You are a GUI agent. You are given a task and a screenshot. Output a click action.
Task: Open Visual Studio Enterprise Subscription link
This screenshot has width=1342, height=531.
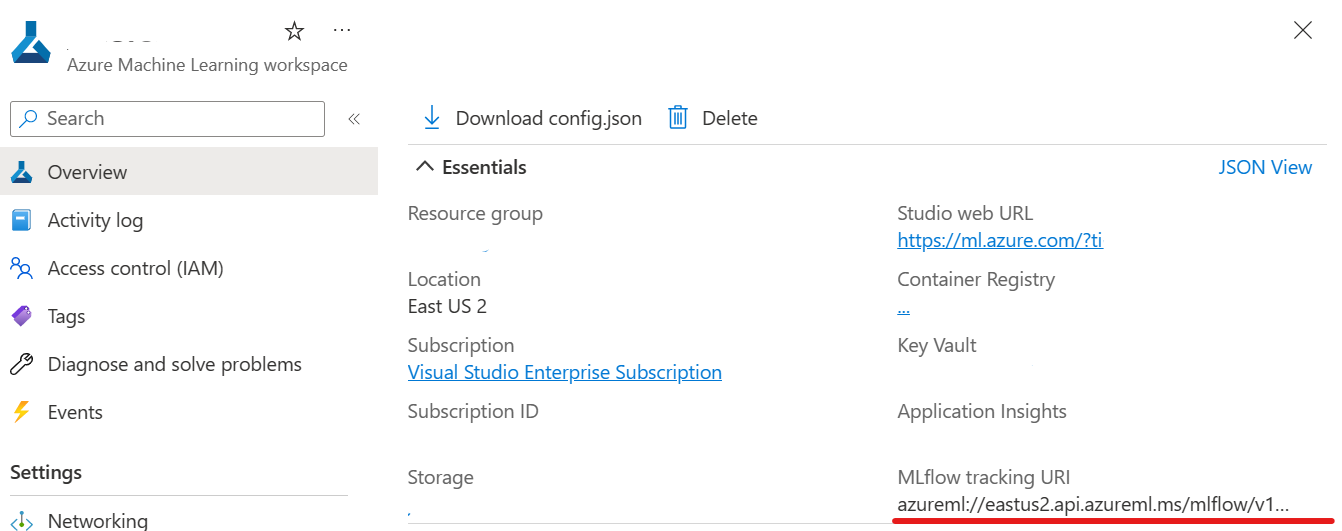[564, 372]
